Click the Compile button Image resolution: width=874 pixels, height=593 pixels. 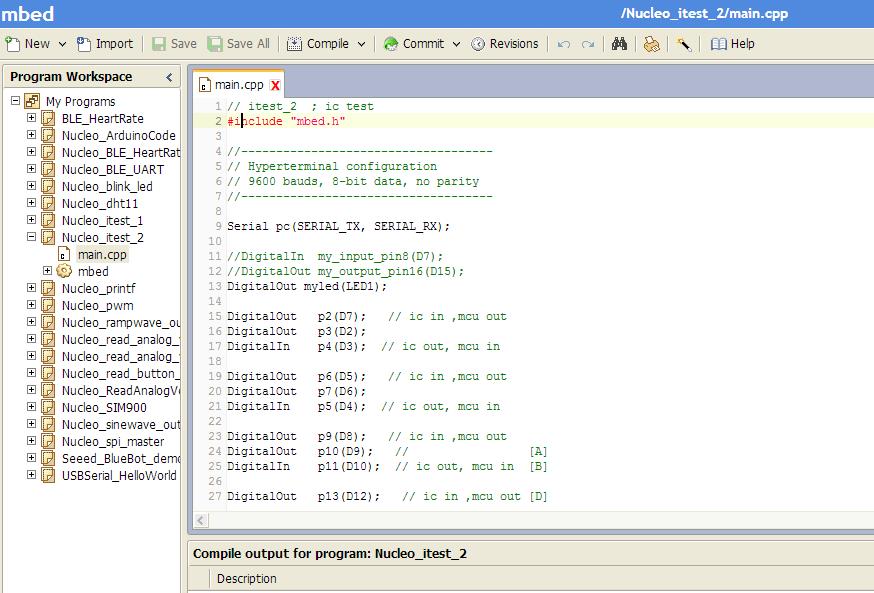[x=318, y=44]
